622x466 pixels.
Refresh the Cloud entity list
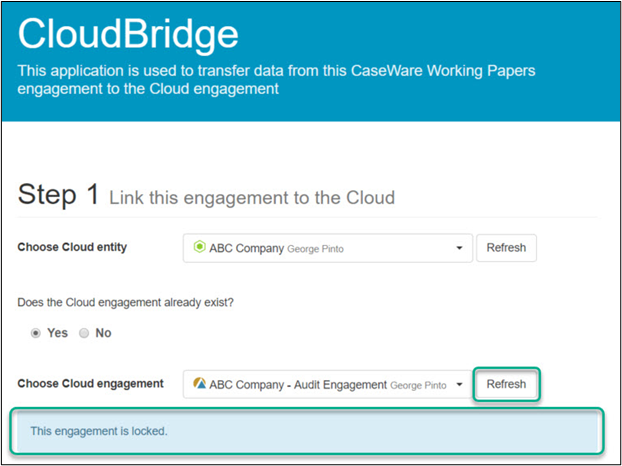506,248
